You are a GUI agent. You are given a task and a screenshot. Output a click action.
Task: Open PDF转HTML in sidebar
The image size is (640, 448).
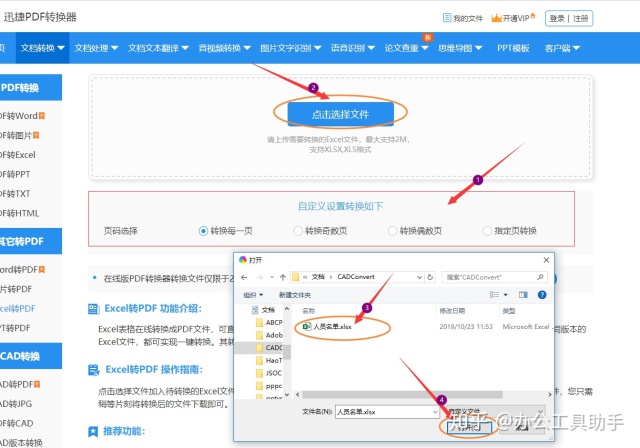coord(20,213)
